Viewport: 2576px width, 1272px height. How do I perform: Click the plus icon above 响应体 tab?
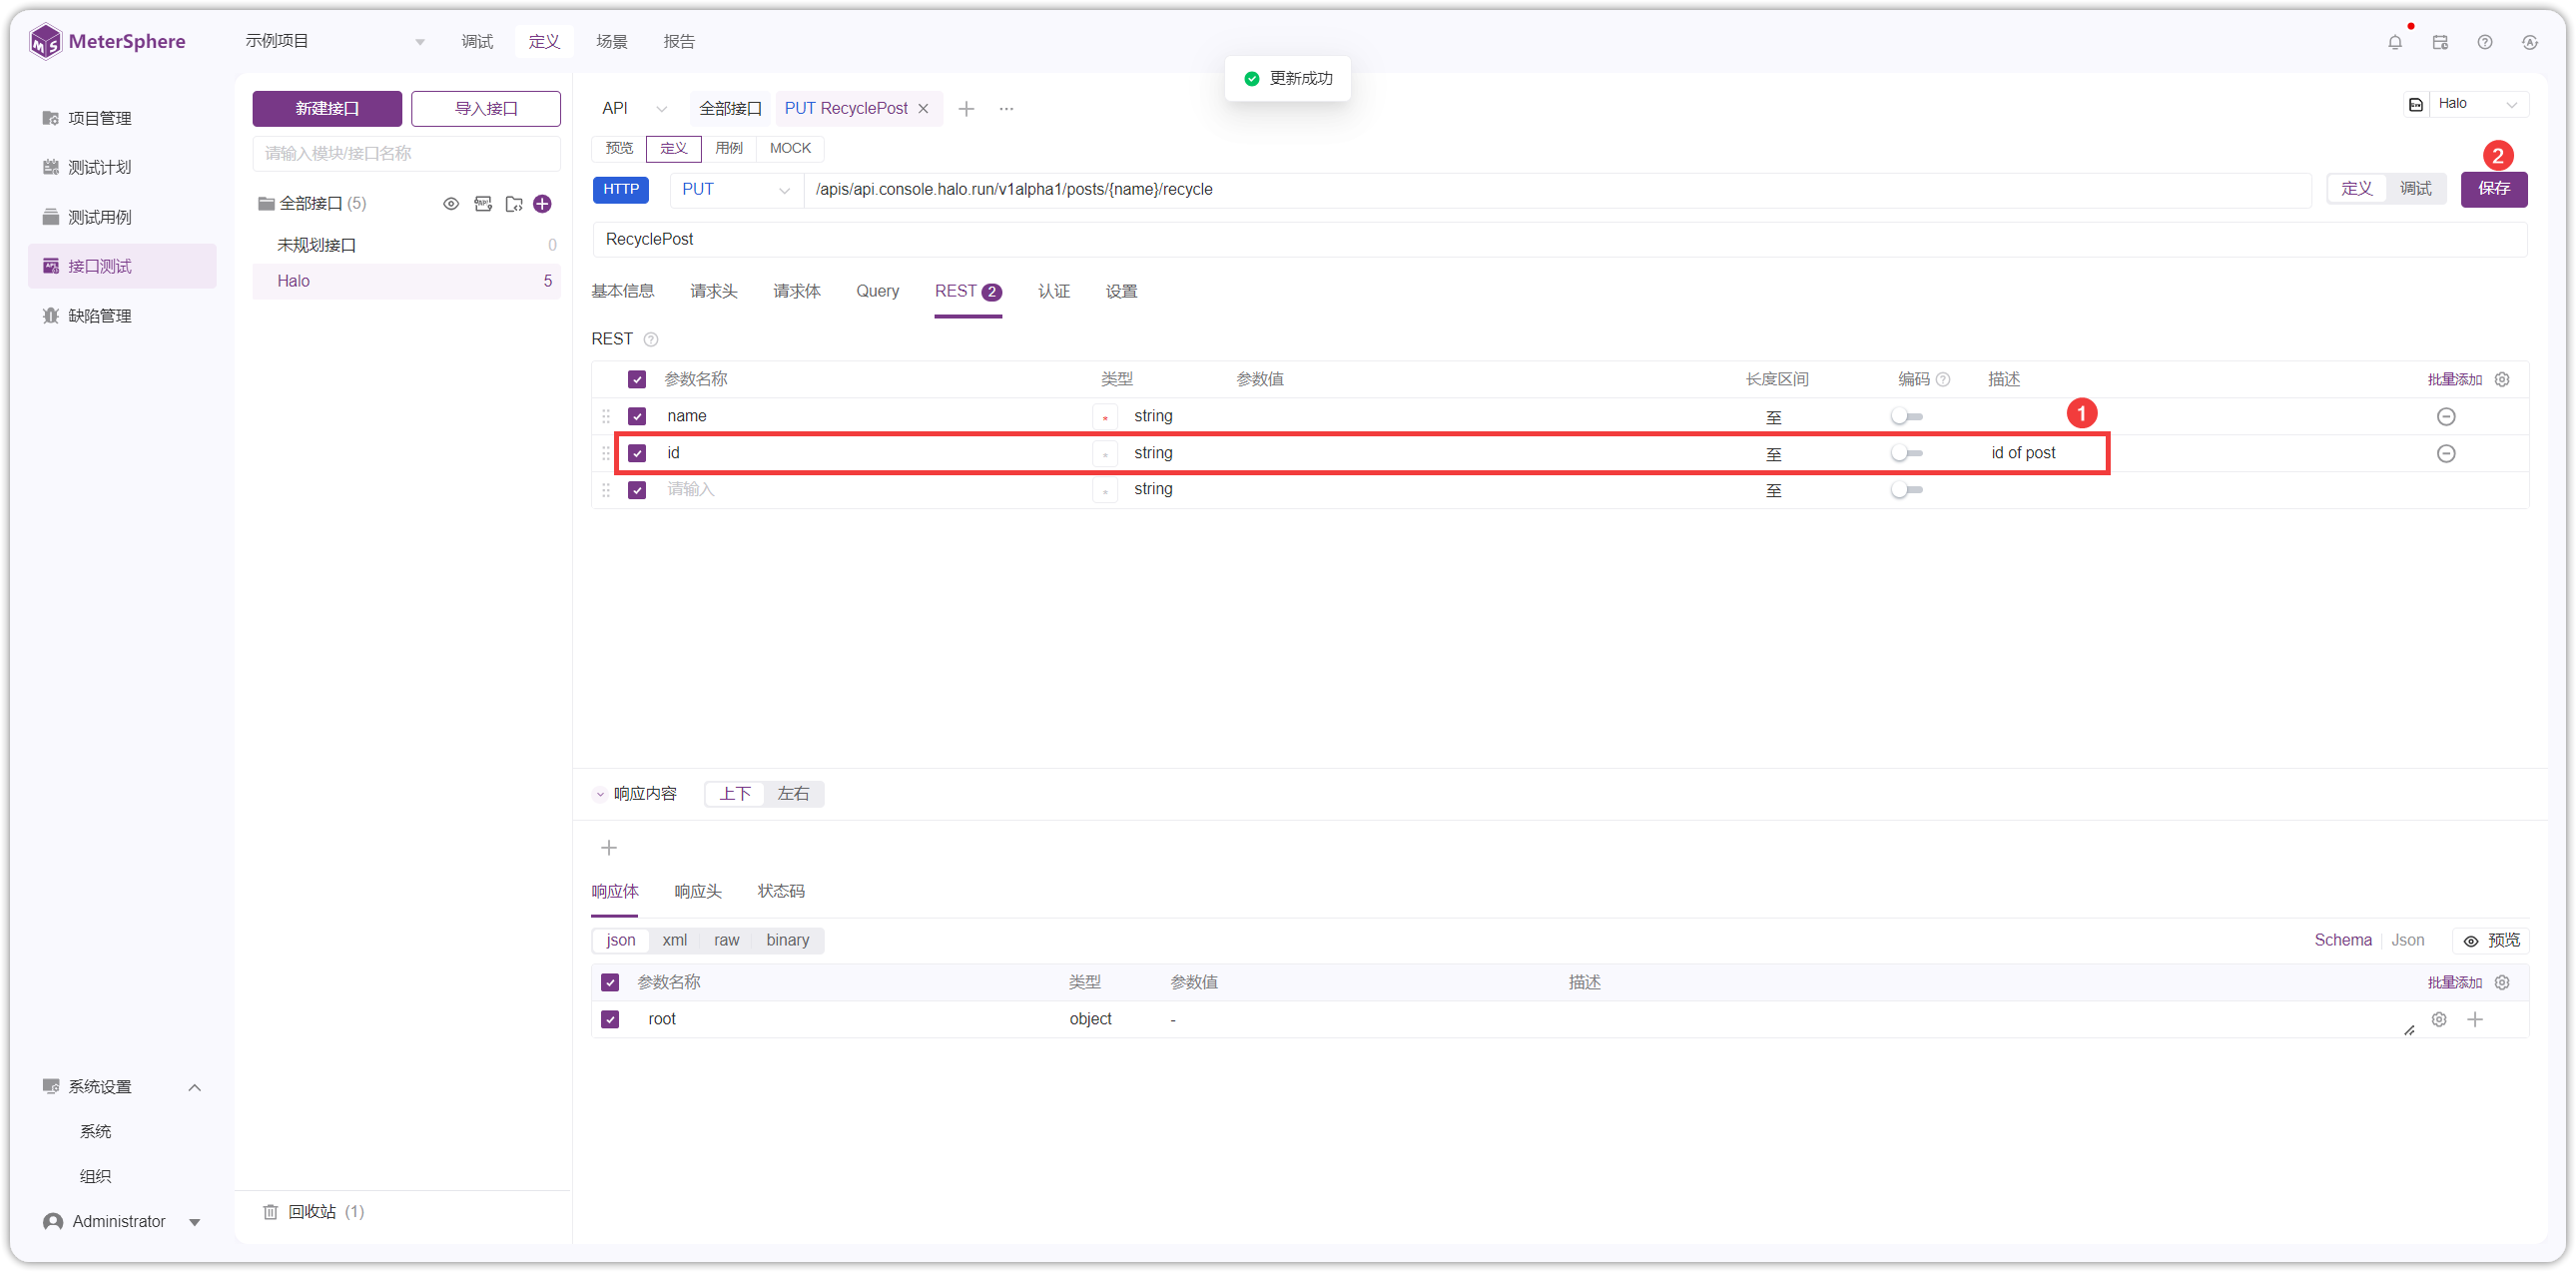tap(608, 848)
